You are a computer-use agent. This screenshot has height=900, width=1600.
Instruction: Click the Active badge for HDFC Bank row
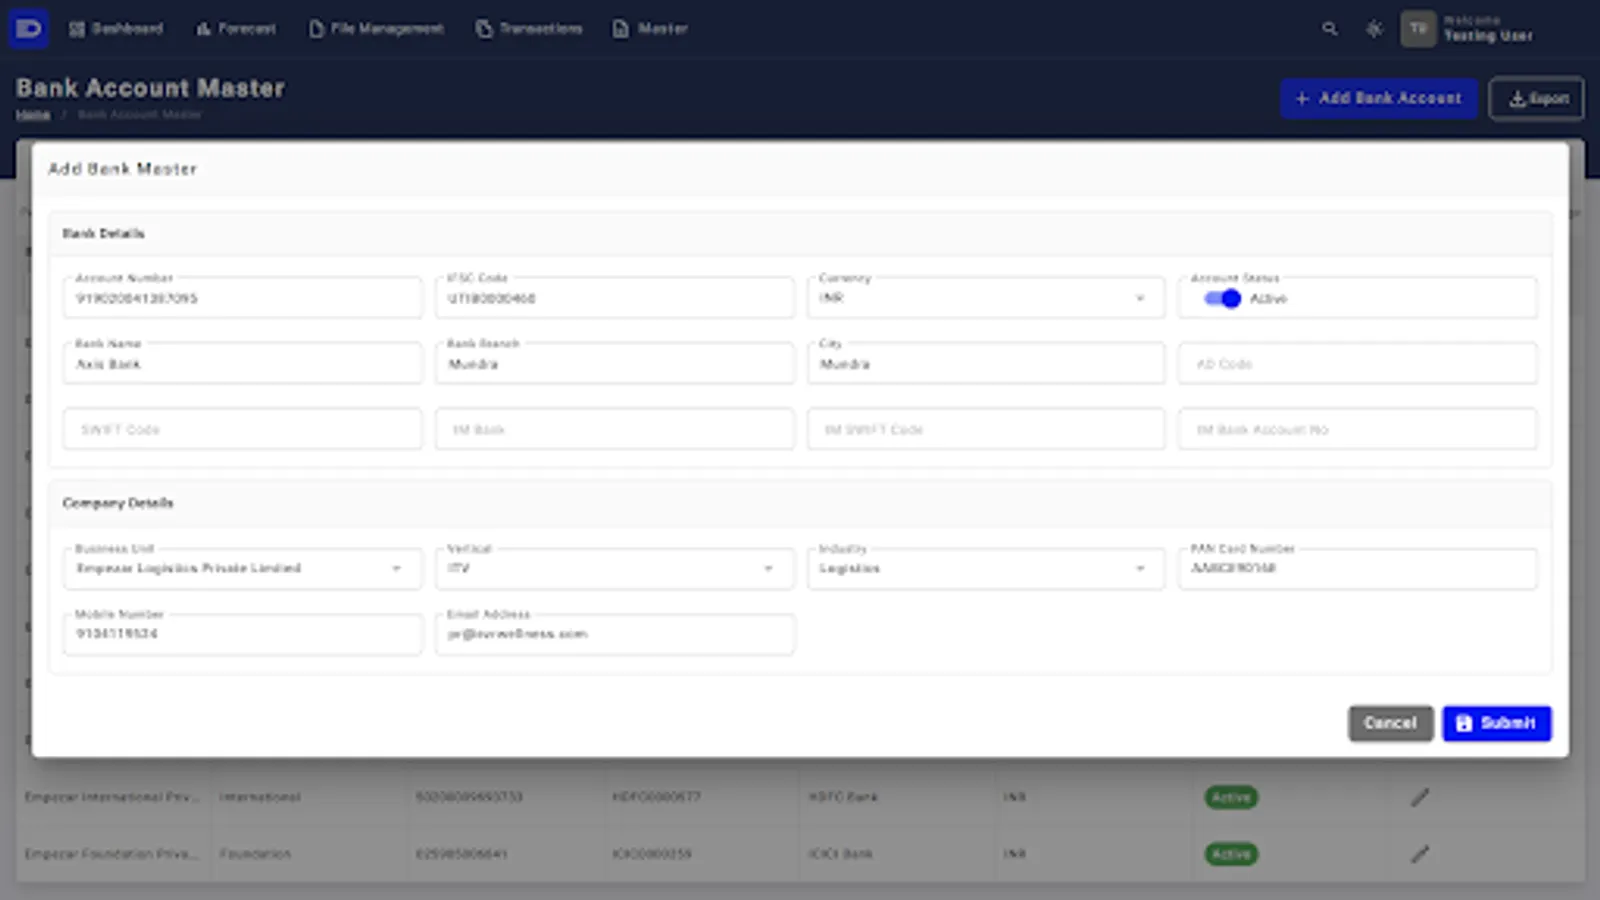1231,797
